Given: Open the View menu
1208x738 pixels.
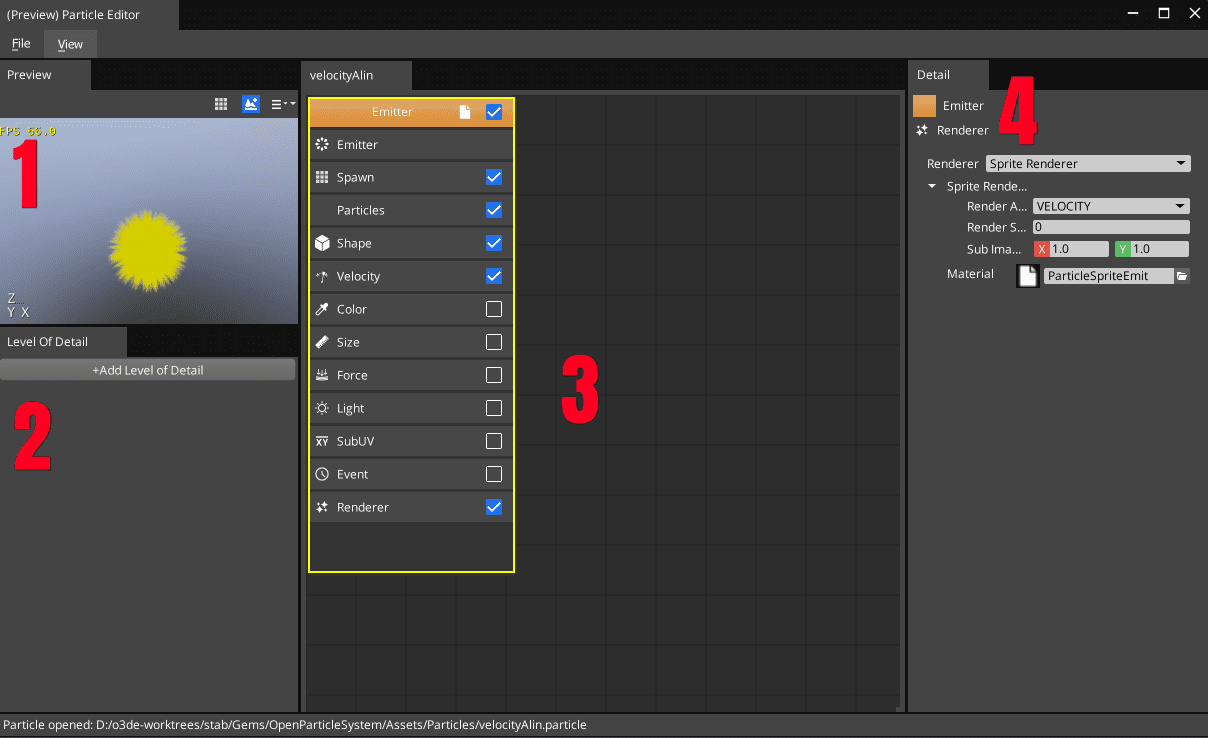Looking at the screenshot, I should (70, 44).
